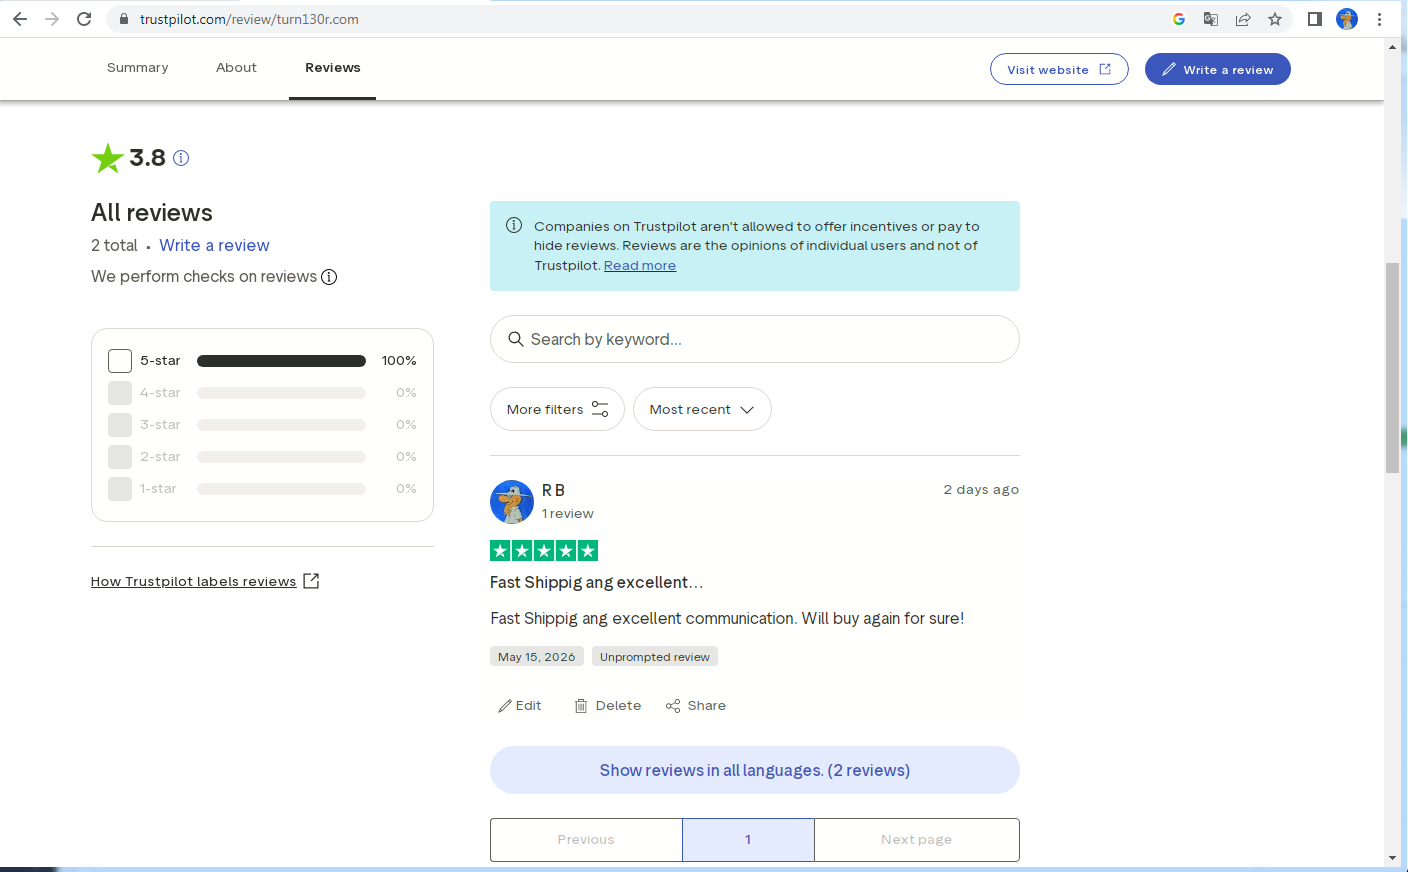Go to Next page of reviews
Screen dimensions: 1408x872
(x=917, y=840)
